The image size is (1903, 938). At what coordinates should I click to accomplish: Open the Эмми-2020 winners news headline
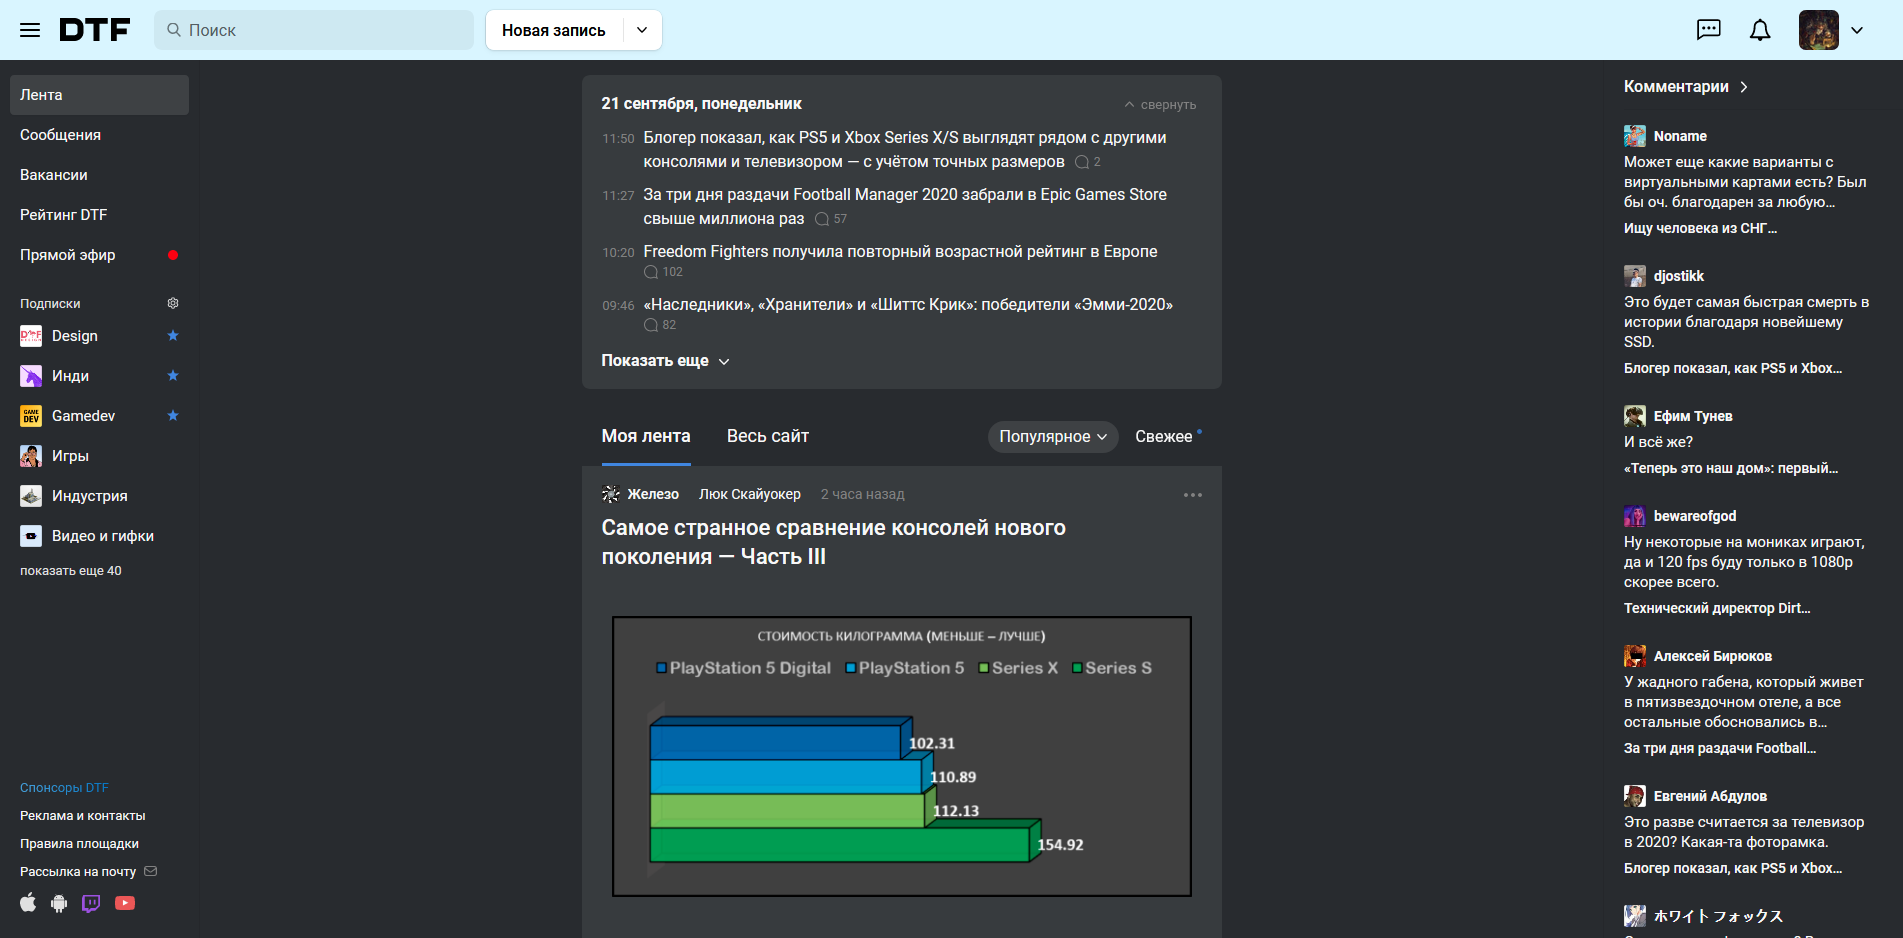click(908, 305)
